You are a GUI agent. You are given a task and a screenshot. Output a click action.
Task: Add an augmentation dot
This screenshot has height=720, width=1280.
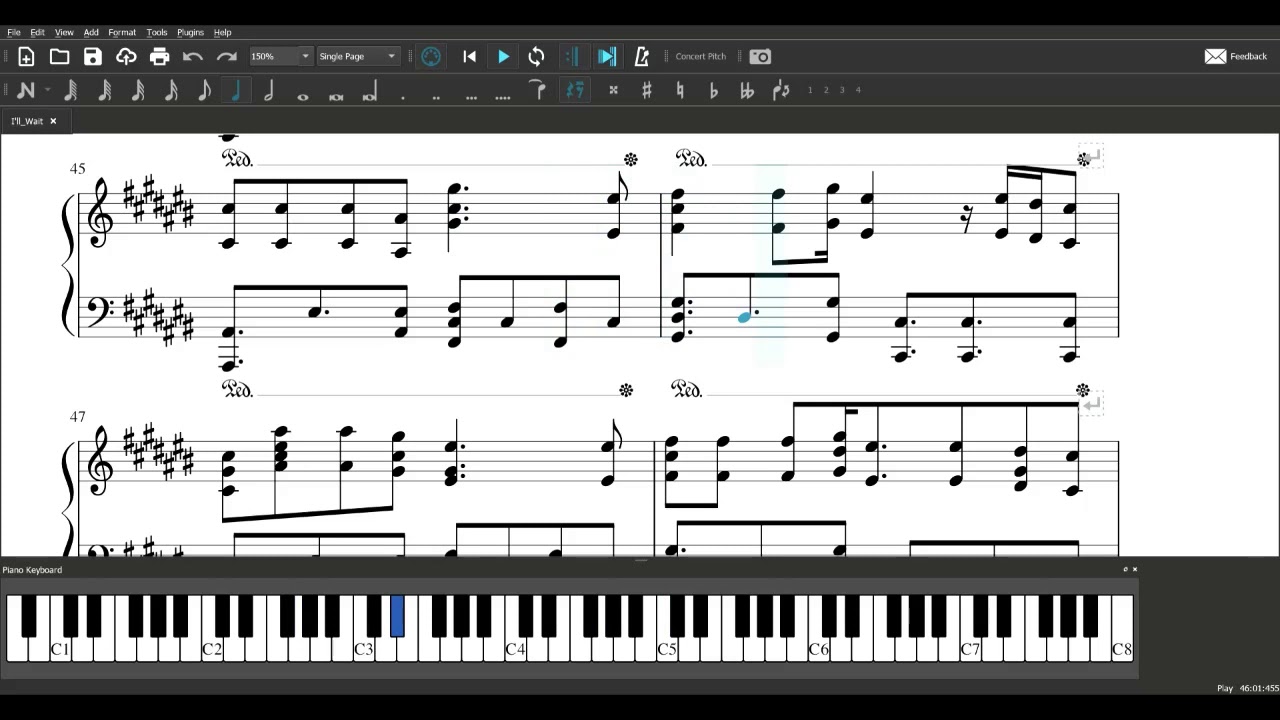tap(403, 96)
